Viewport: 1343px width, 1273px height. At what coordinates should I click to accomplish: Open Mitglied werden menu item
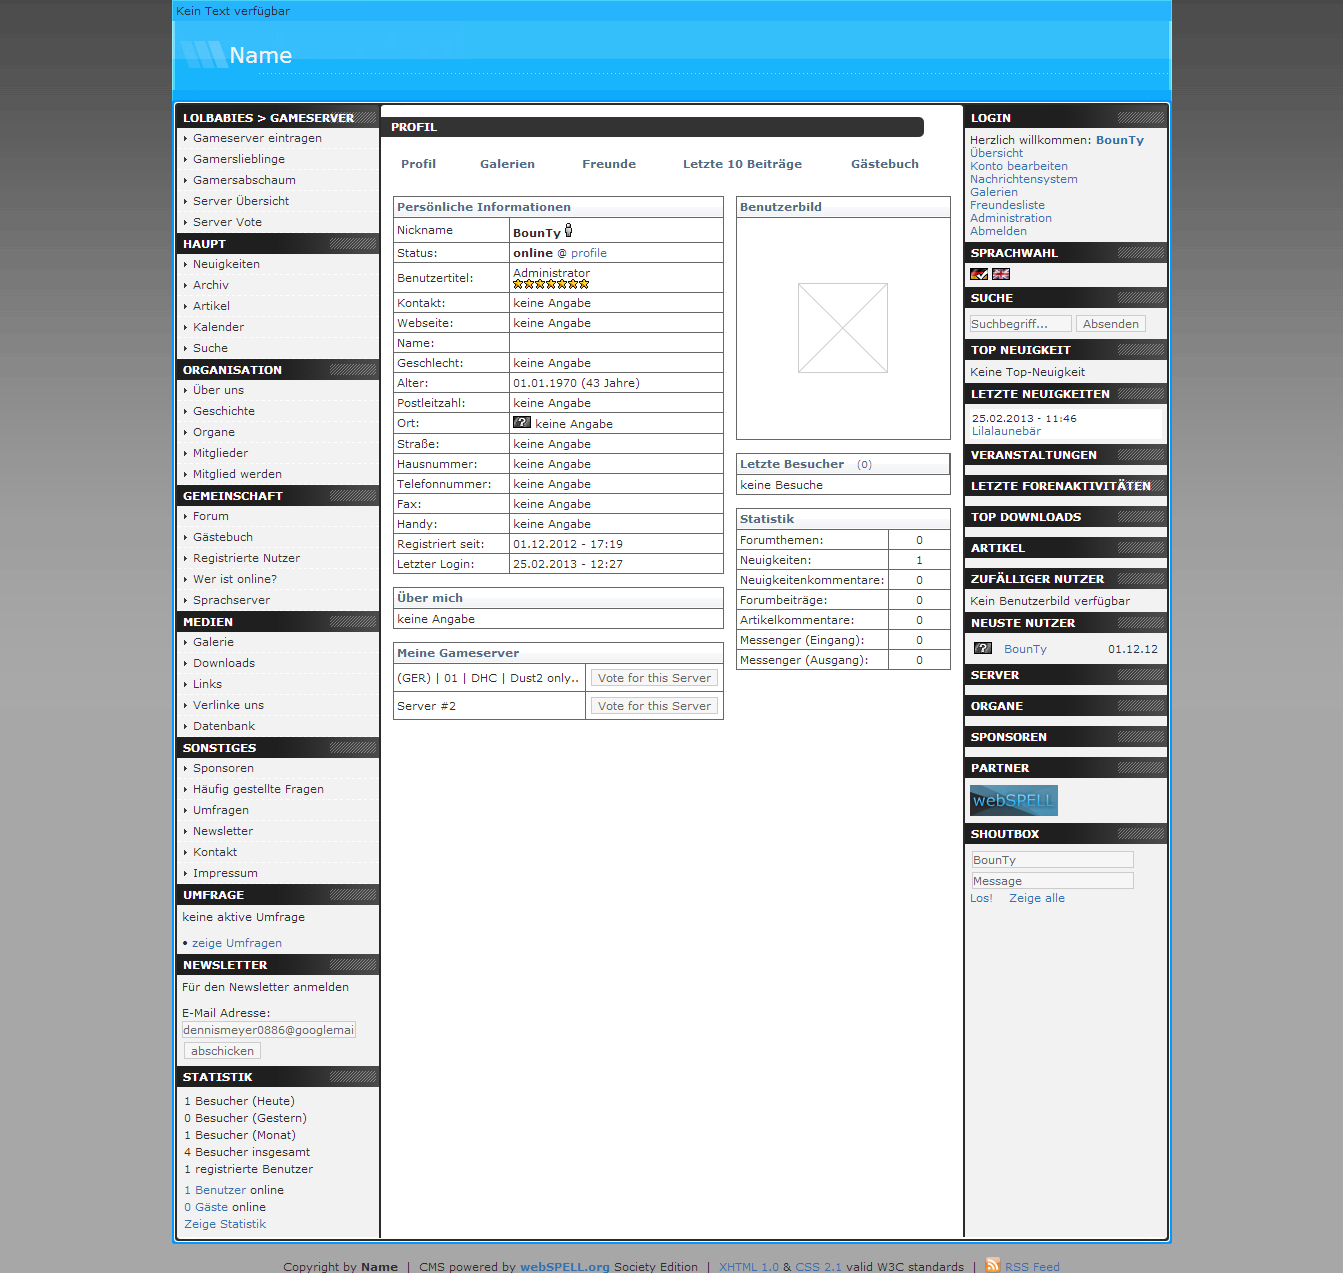point(237,474)
